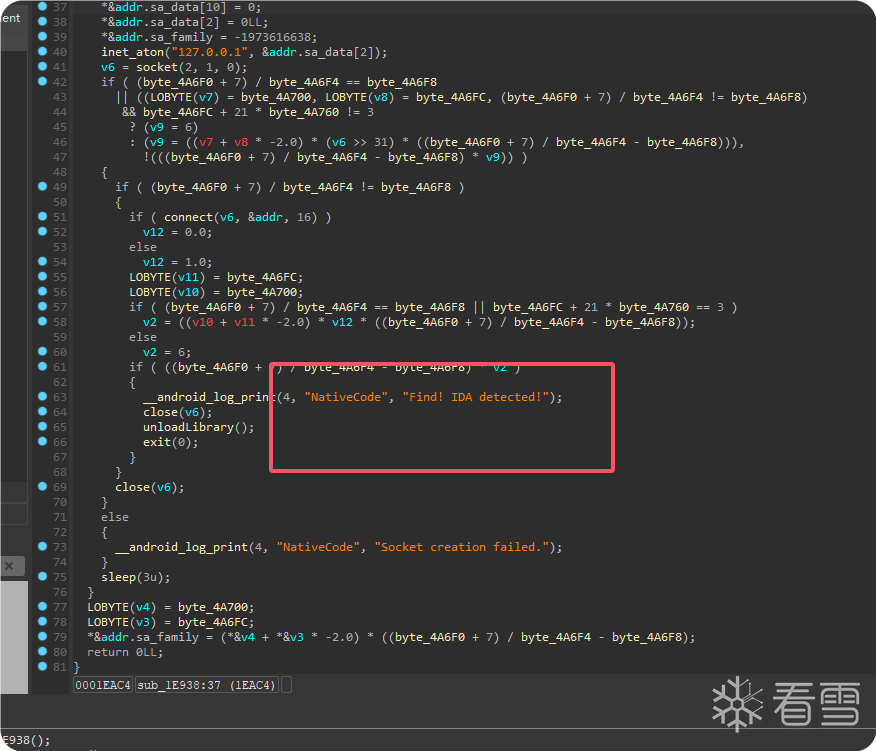This screenshot has width=876, height=751.
Task: Click the blue dot beside line 80
Action: coord(42,651)
